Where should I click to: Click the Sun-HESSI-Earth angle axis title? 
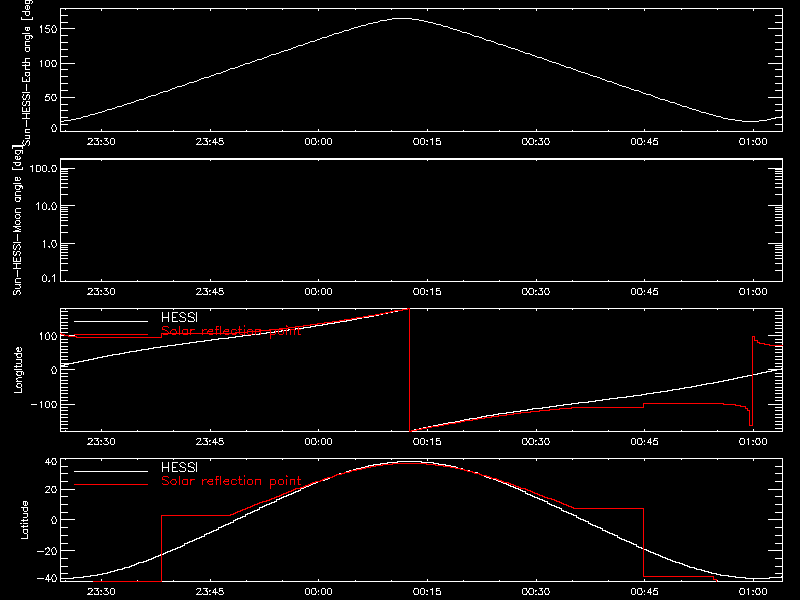pyautogui.click(x=27, y=73)
